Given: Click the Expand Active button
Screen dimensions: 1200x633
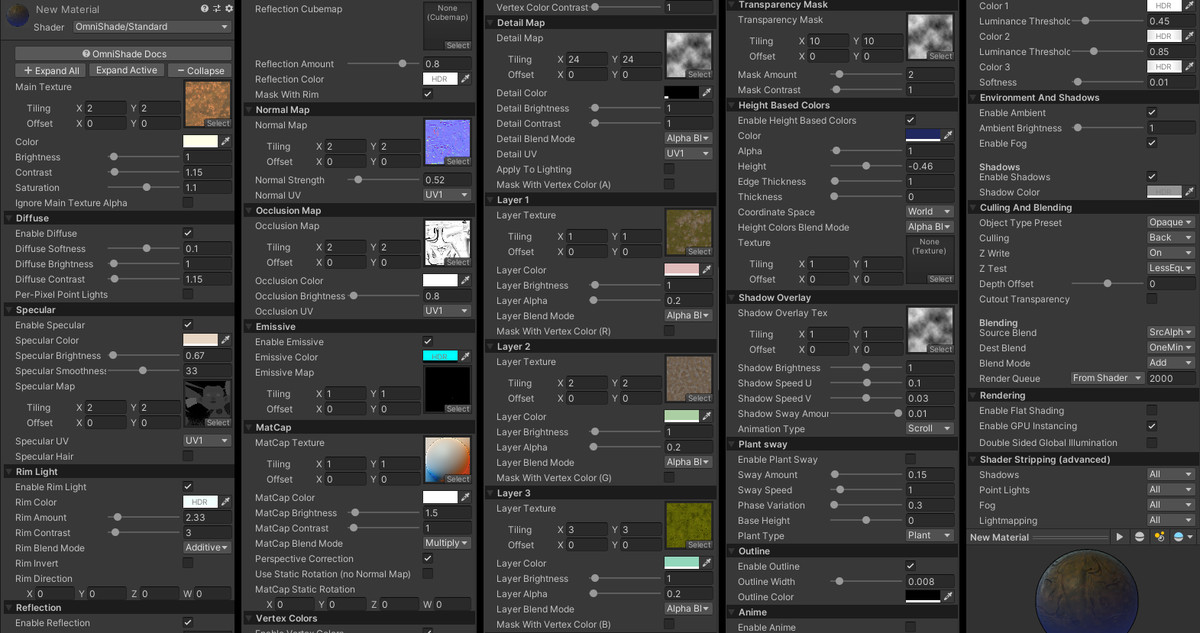Looking at the screenshot, I should tap(126, 71).
